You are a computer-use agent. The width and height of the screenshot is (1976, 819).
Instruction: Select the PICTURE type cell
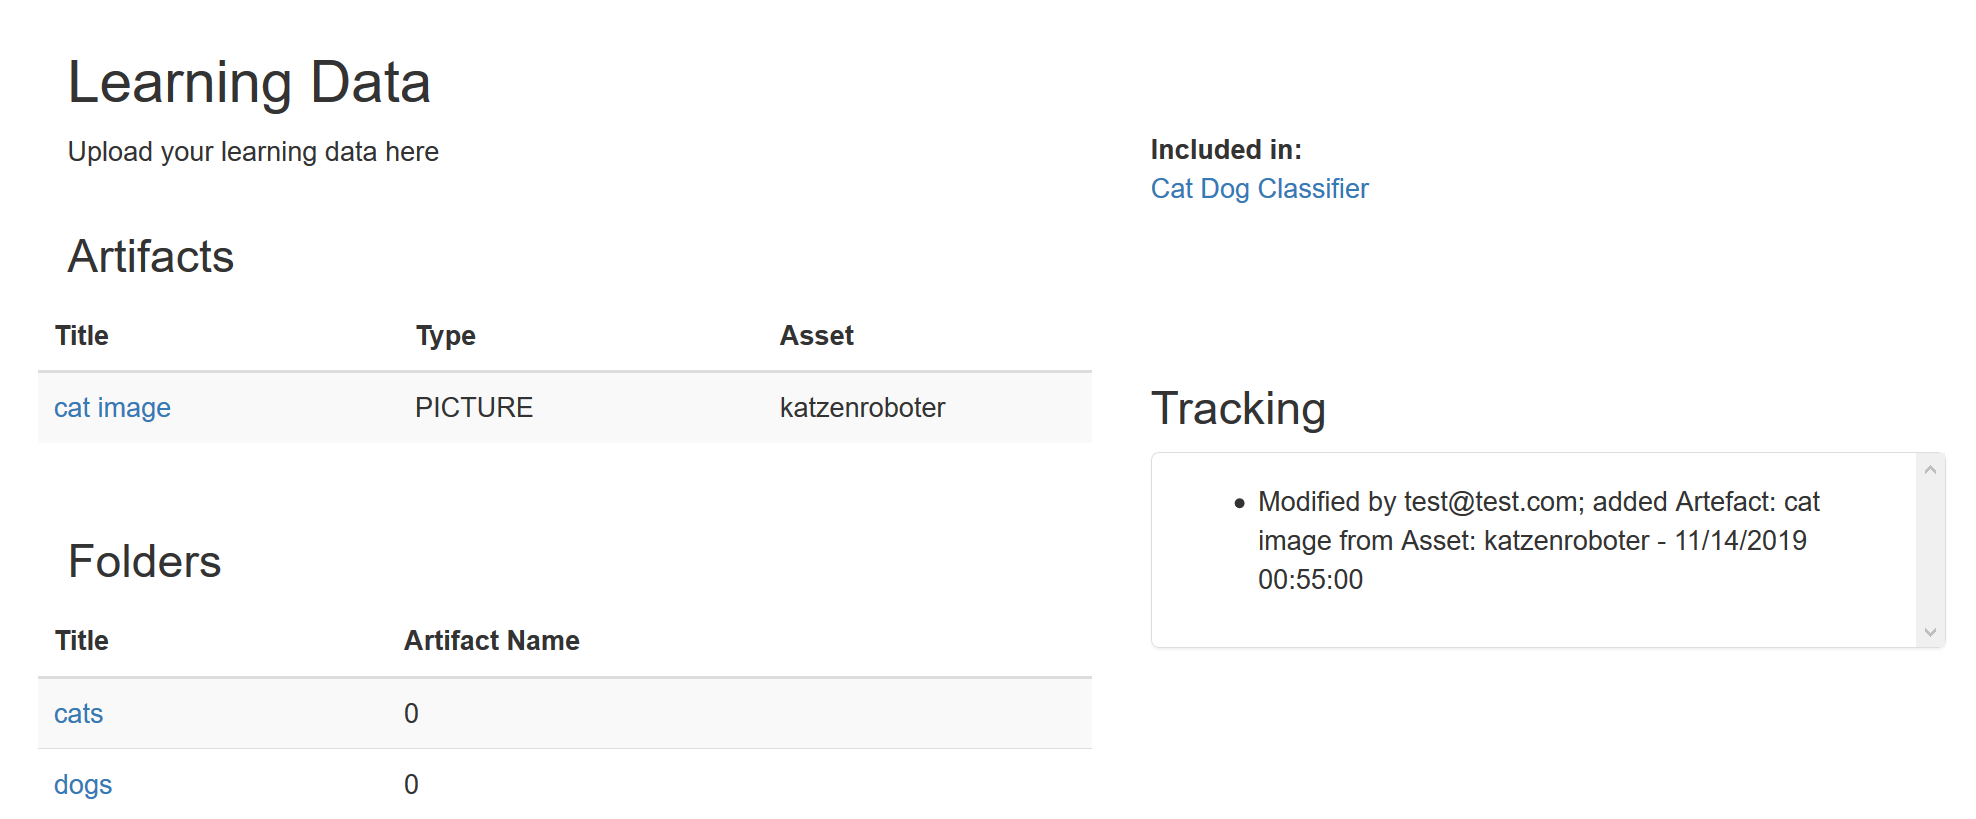[473, 408]
